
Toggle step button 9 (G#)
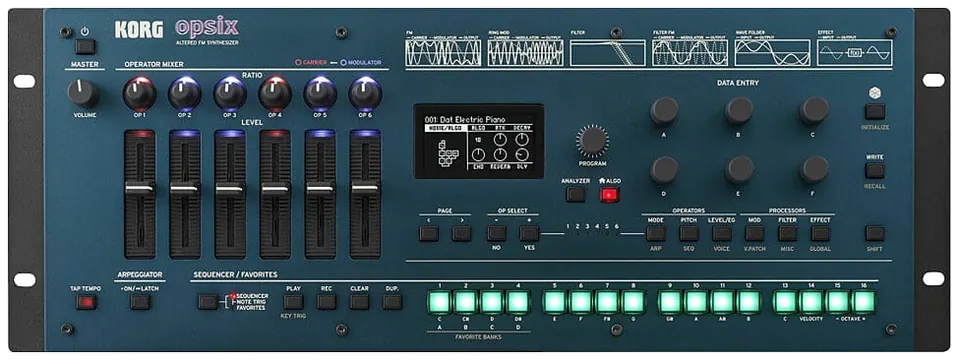pos(670,302)
